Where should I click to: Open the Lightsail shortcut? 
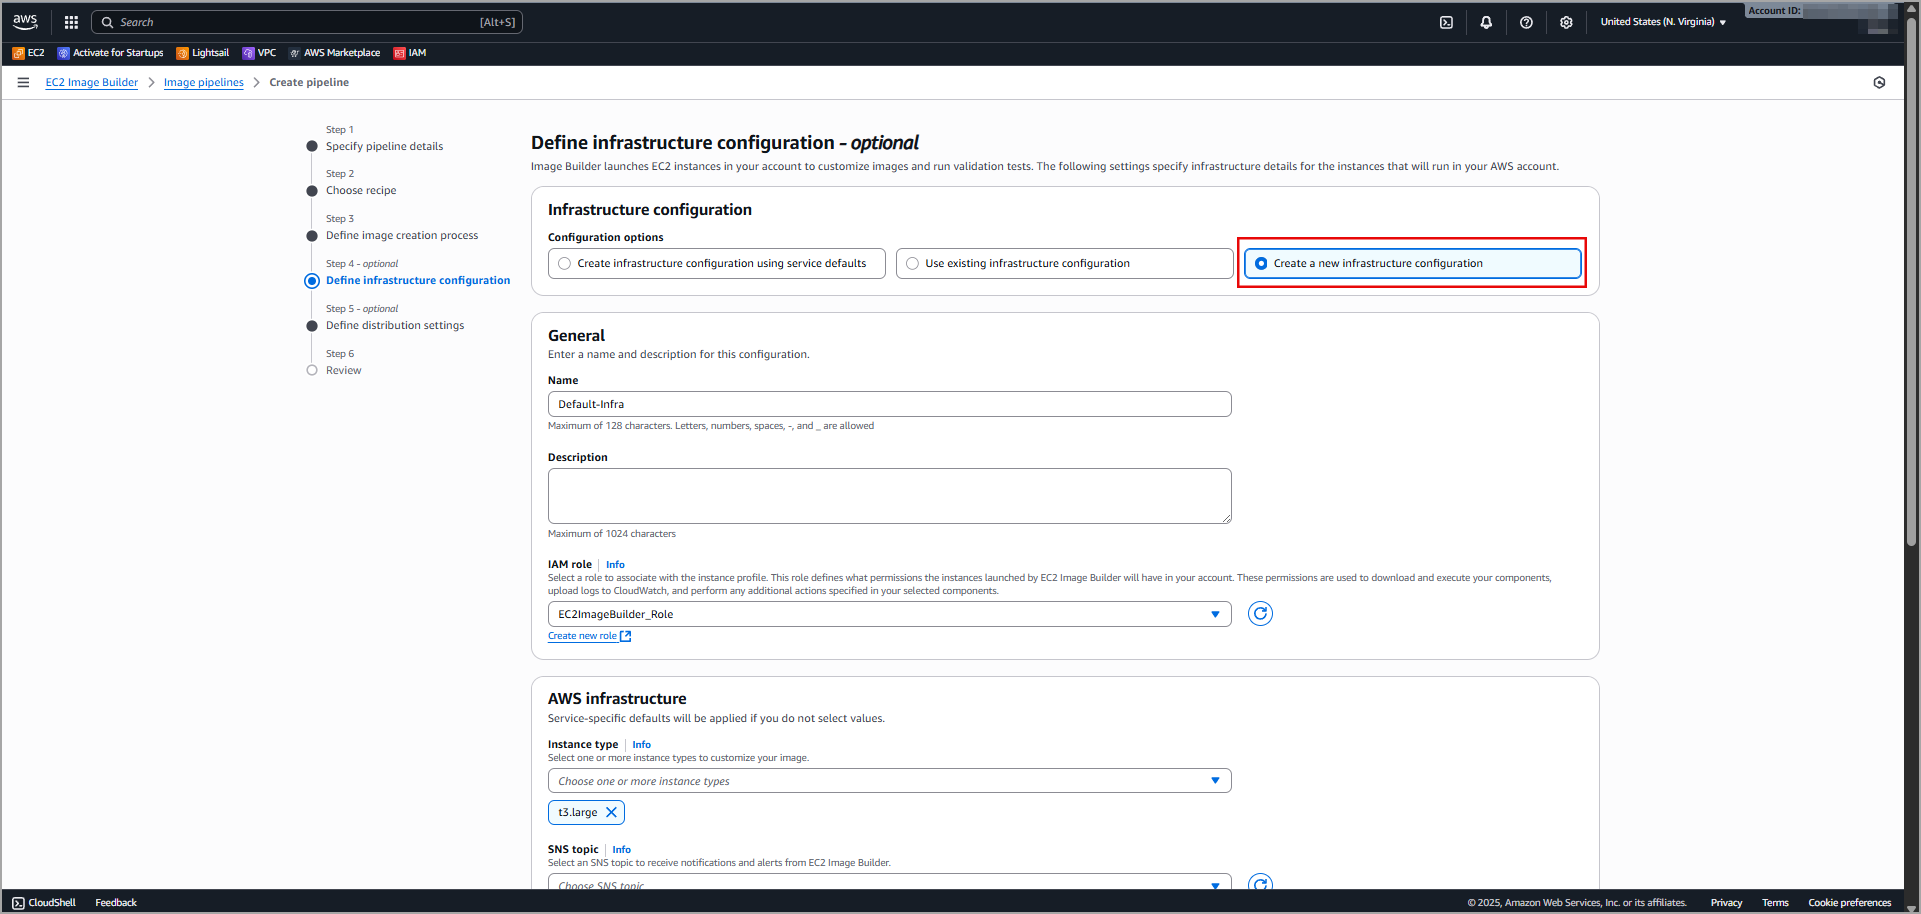click(202, 53)
